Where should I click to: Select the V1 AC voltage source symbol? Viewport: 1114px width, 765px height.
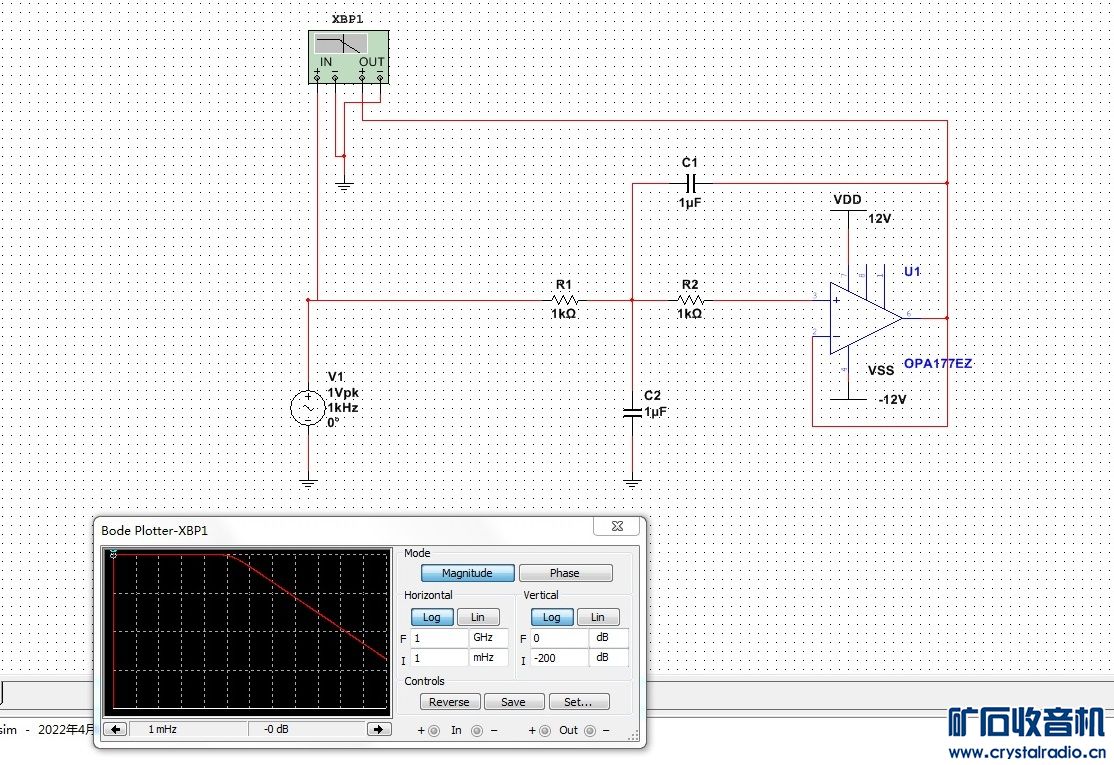point(307,408)
